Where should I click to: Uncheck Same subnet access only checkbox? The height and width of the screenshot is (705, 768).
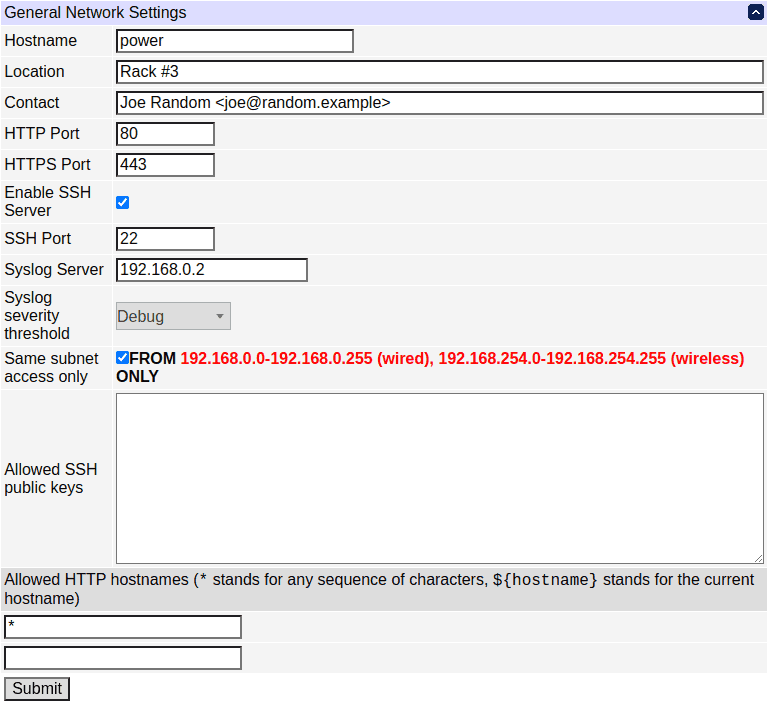122,358
